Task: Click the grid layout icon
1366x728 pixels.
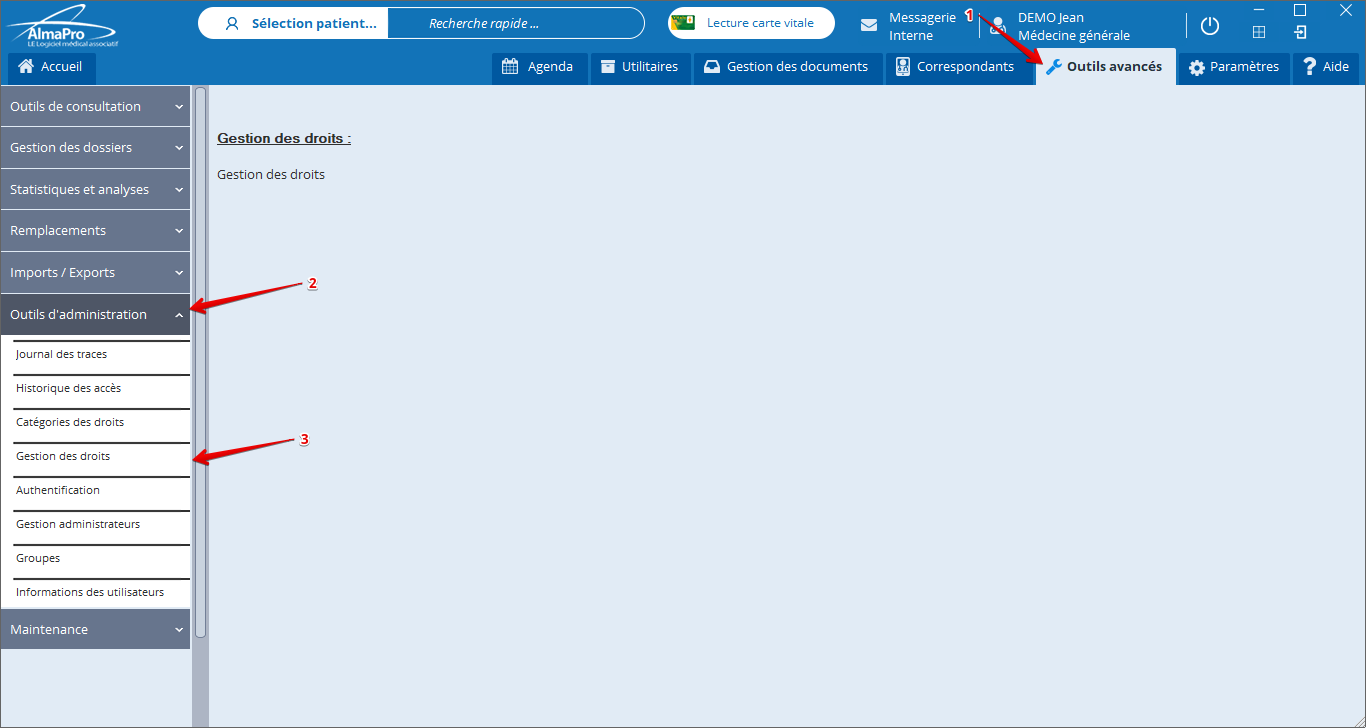Action: 1259,32
